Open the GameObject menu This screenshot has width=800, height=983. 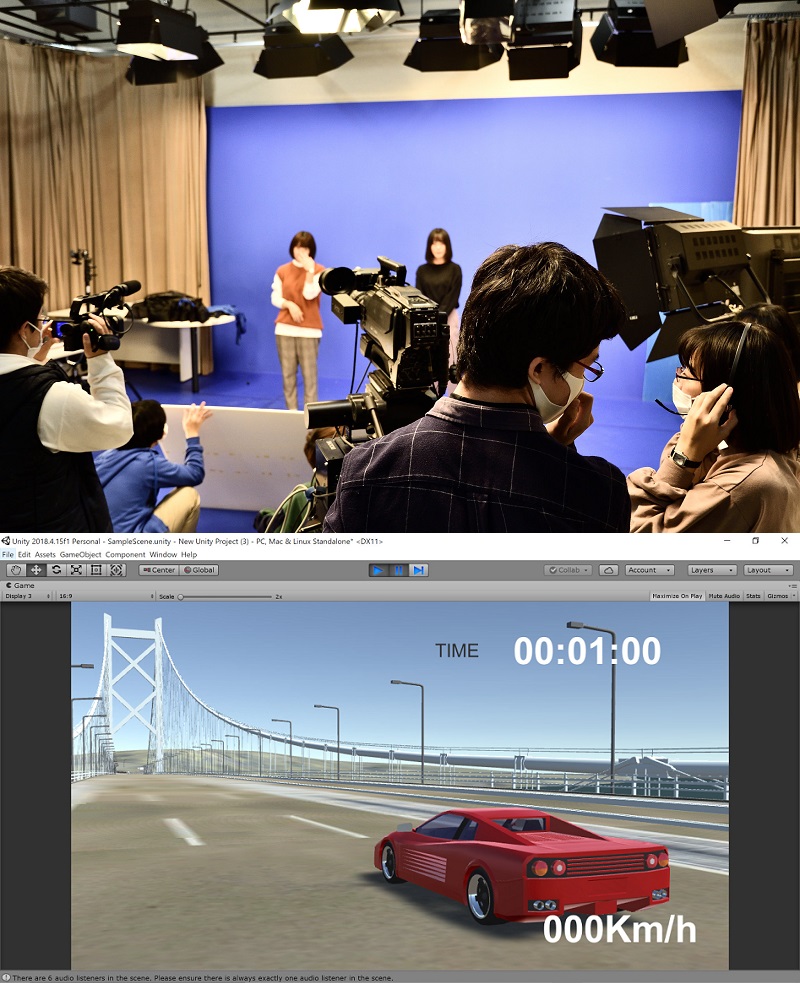(x=80, y=554)
